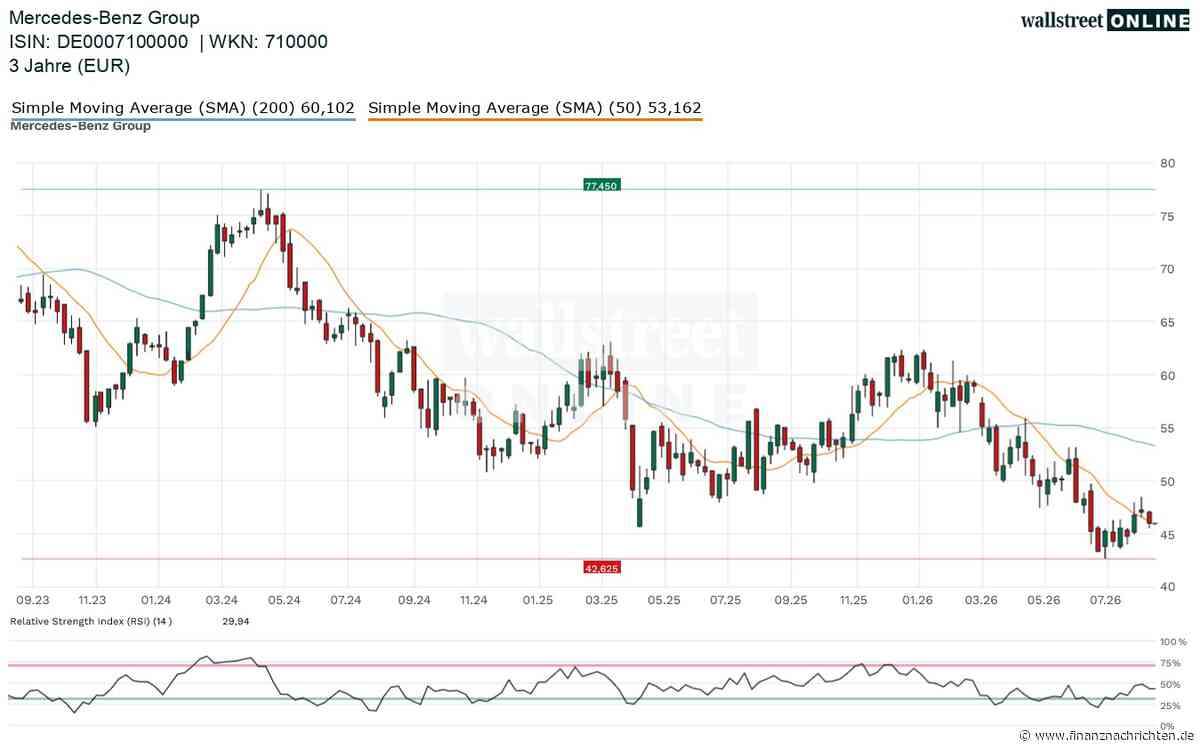1200x750 pixels.
Task: Click the 70 price axis label
Action: tap(1167, 268)
